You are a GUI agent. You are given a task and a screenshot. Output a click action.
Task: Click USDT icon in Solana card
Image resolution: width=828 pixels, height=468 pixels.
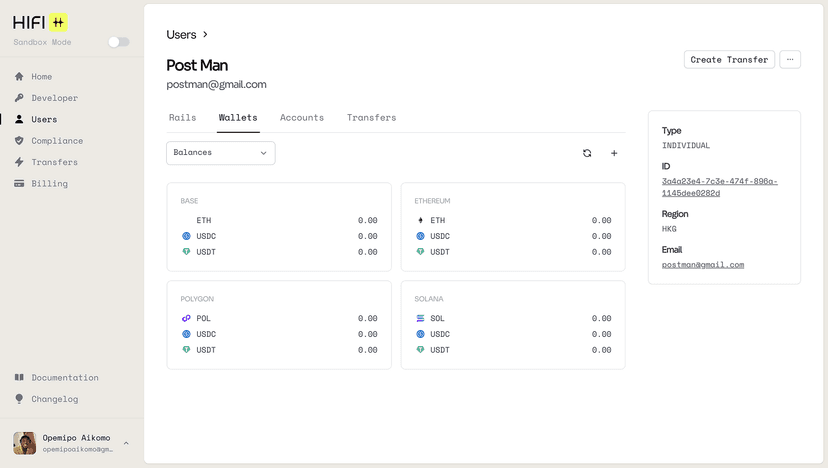420,350
